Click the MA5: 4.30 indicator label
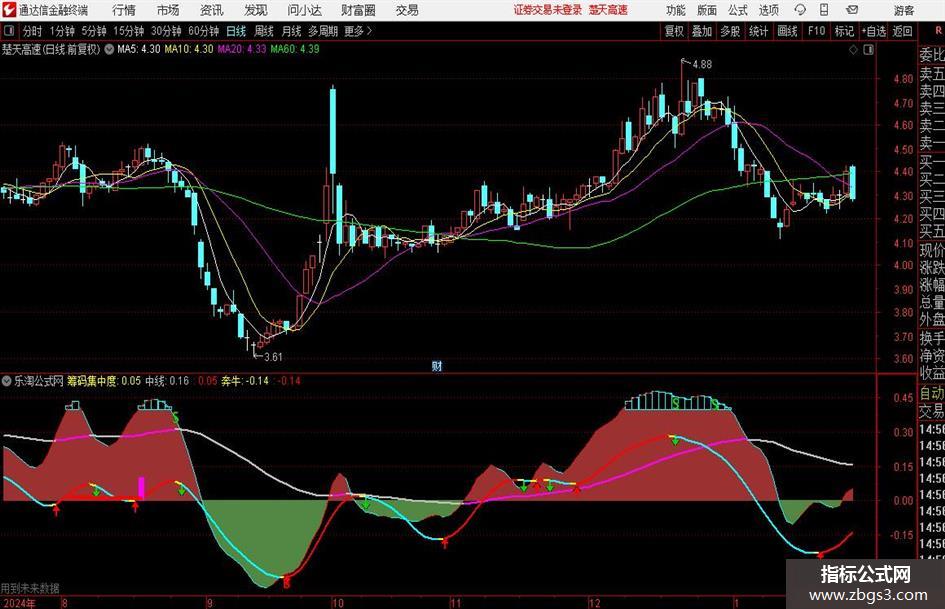The image size is (945, 609). (139, 49)
